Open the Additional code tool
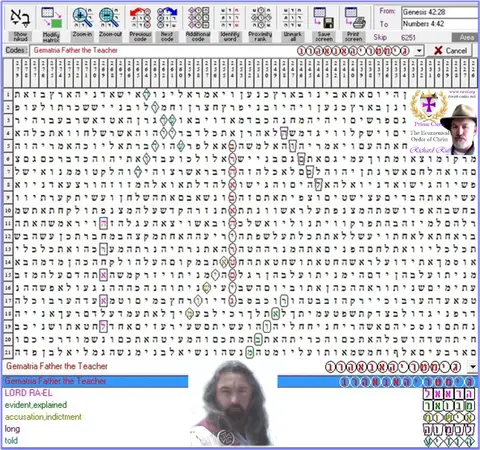Viewport: 480px width, 450px height. pos(198,25)
